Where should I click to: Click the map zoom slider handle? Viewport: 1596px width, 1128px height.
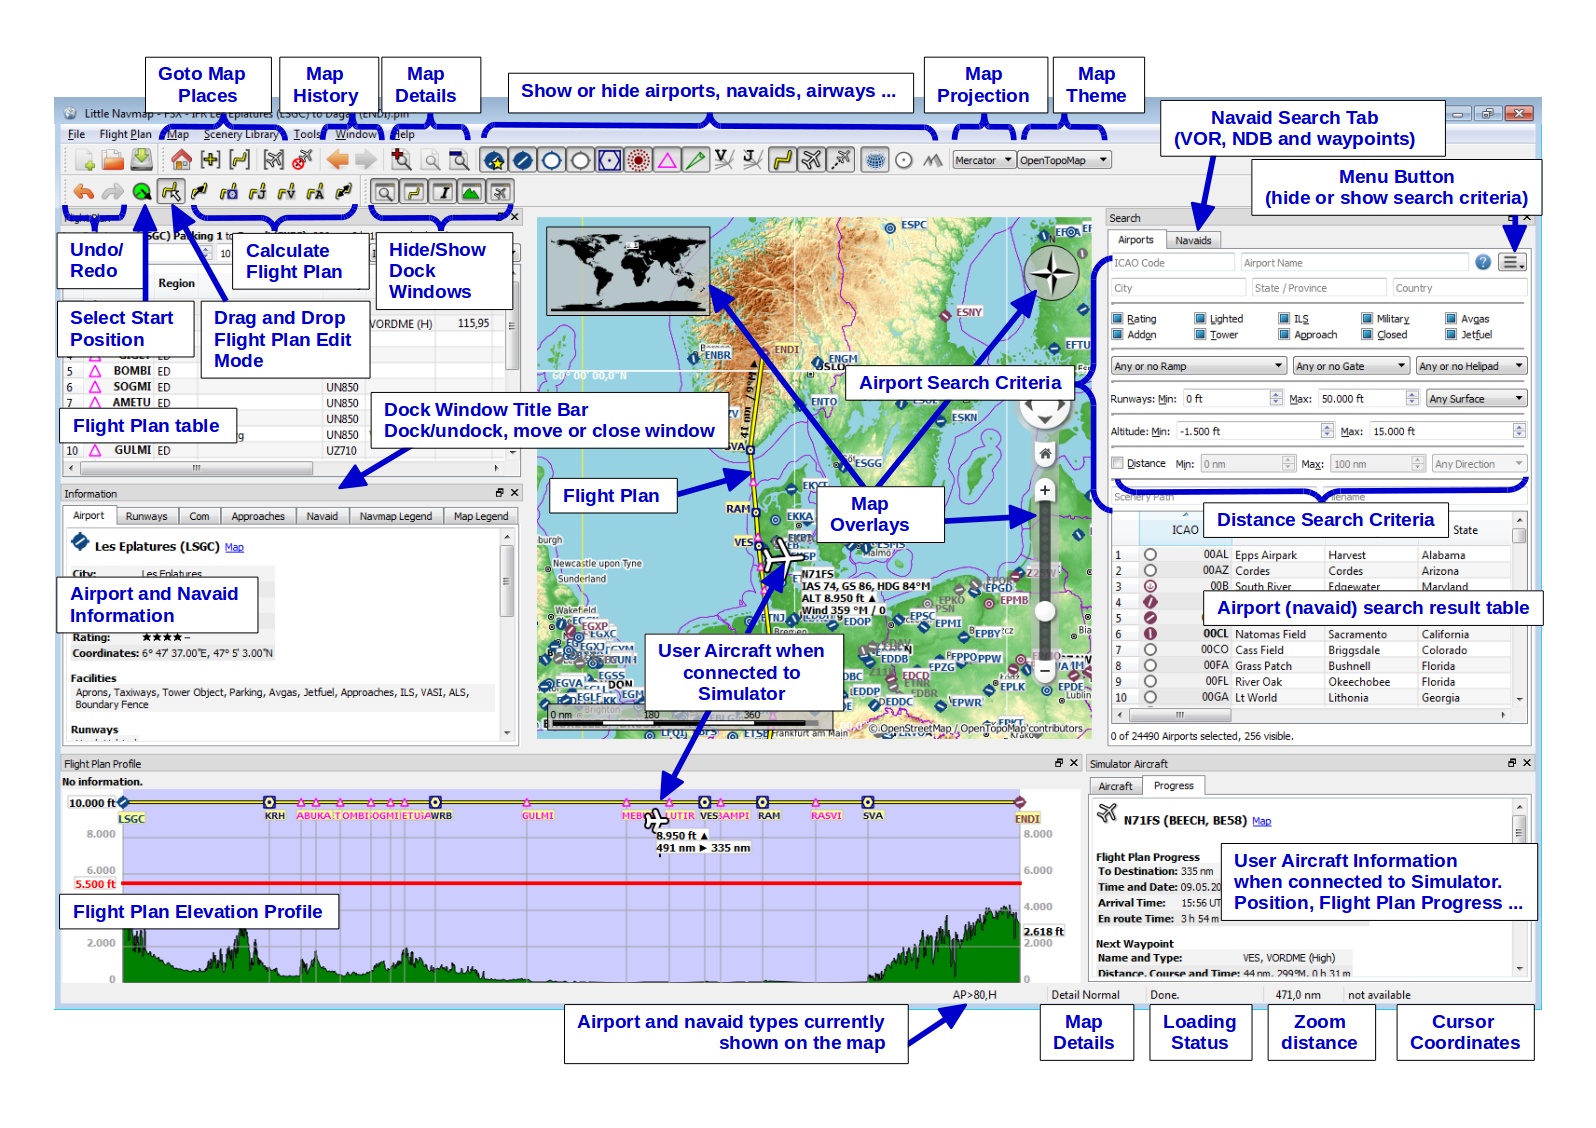(1044, 611)
